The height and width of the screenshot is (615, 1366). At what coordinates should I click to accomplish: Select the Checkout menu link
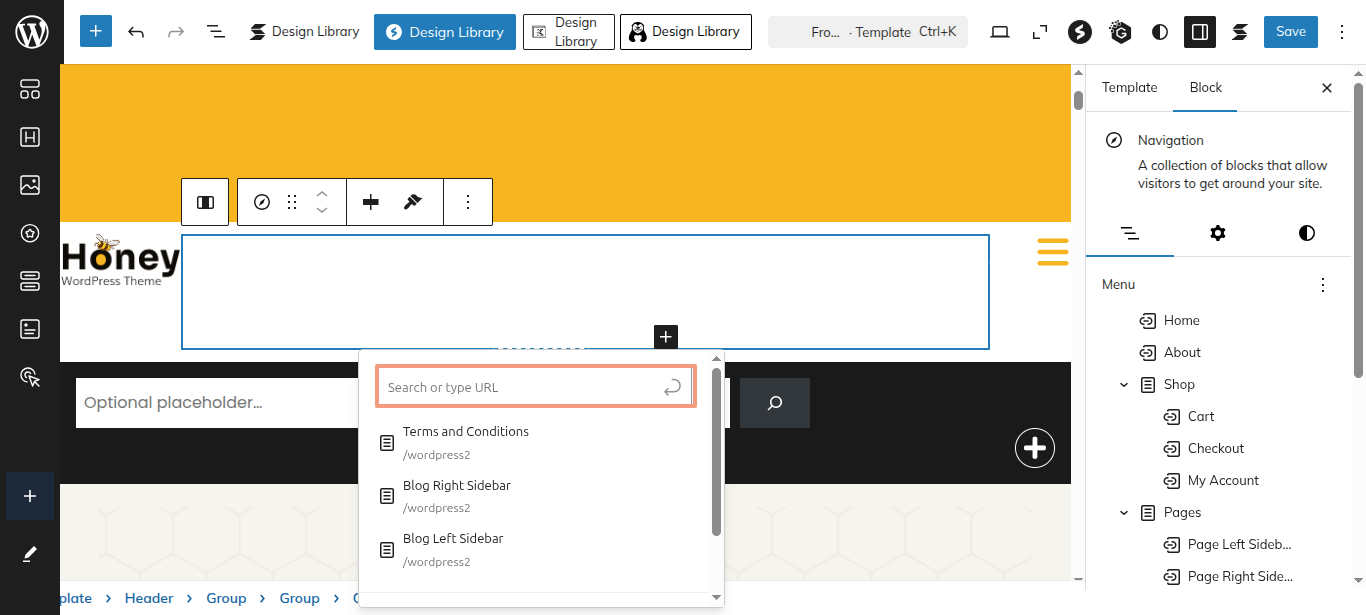[1215, 449]
